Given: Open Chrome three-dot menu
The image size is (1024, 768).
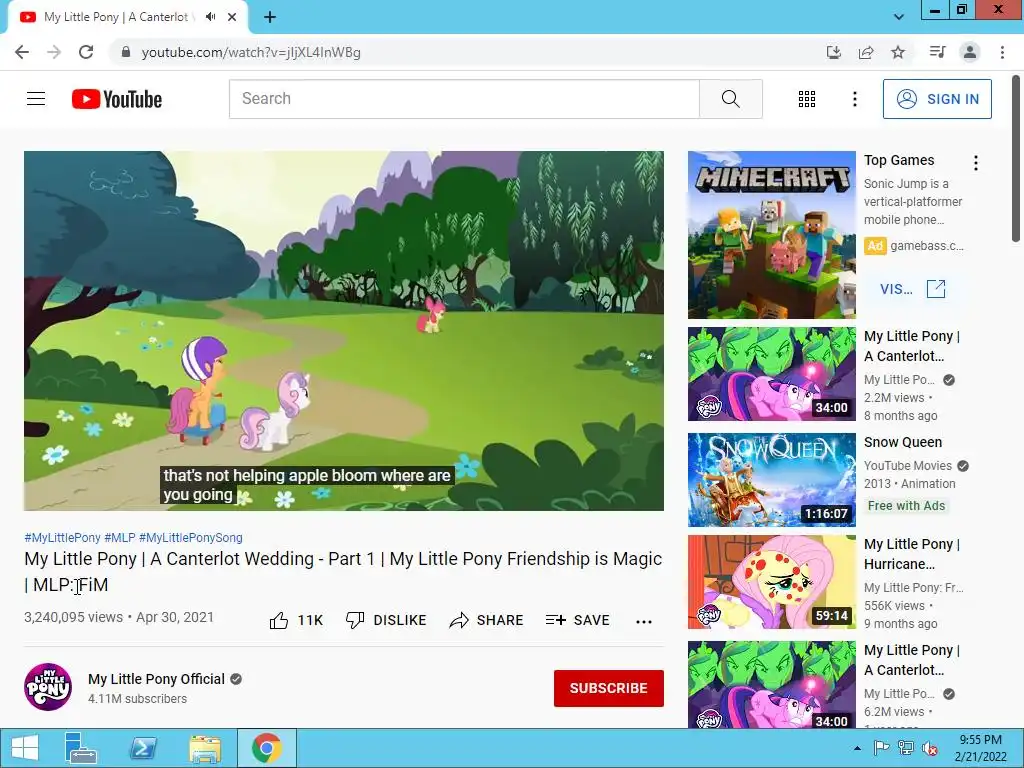Looking at the screenshot, I should 1002,52.
